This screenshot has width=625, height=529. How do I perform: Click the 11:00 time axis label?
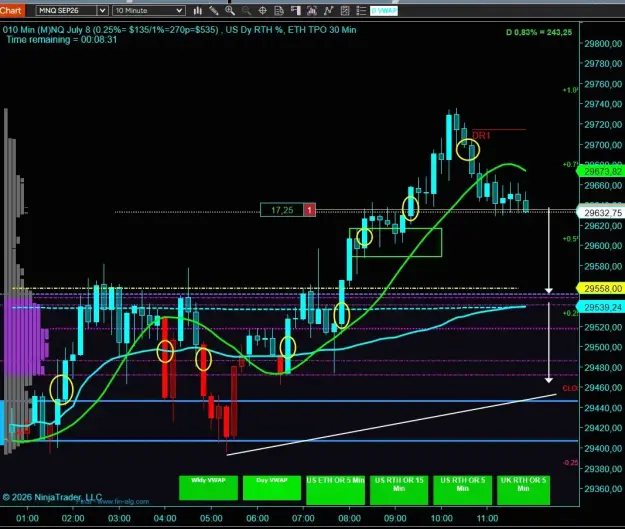[487, 518]
